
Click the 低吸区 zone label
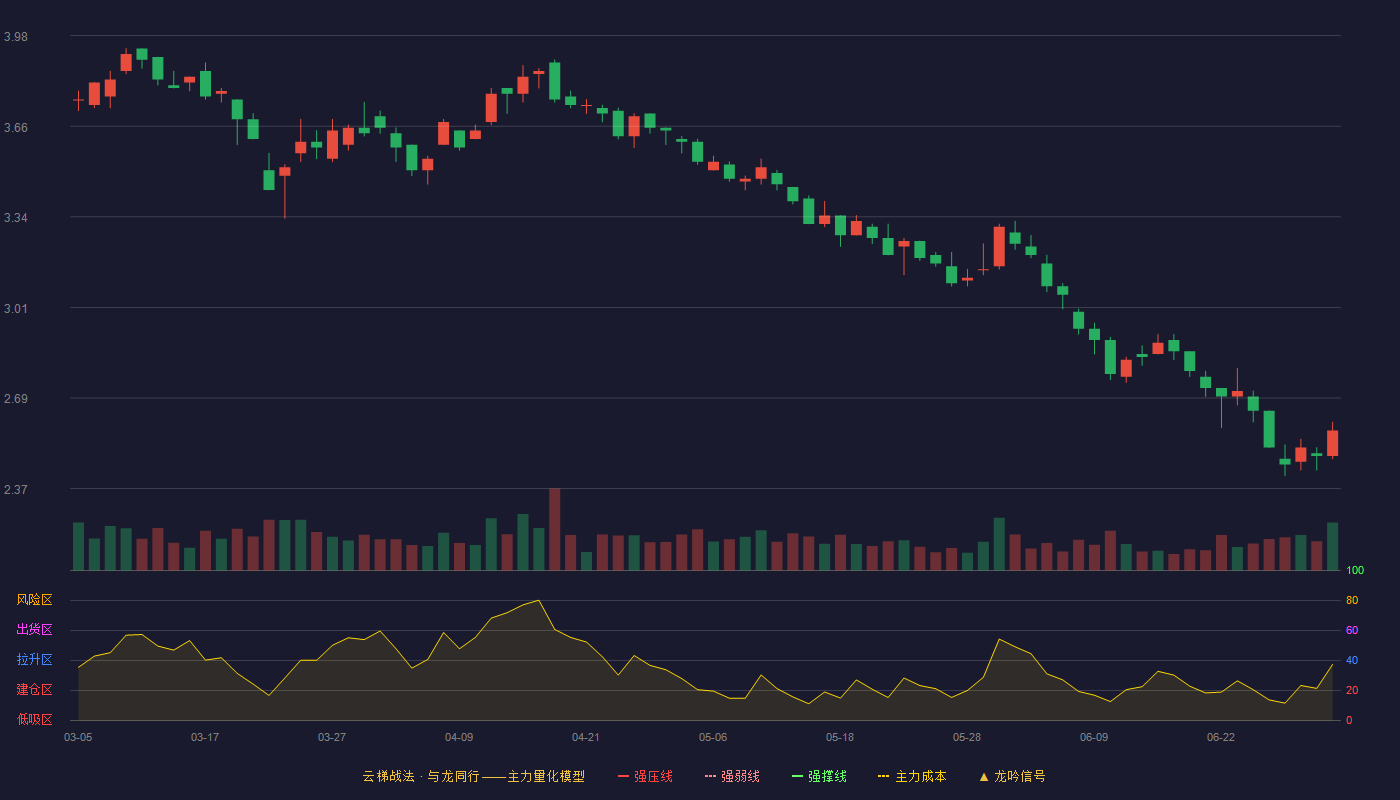[34, 720]
